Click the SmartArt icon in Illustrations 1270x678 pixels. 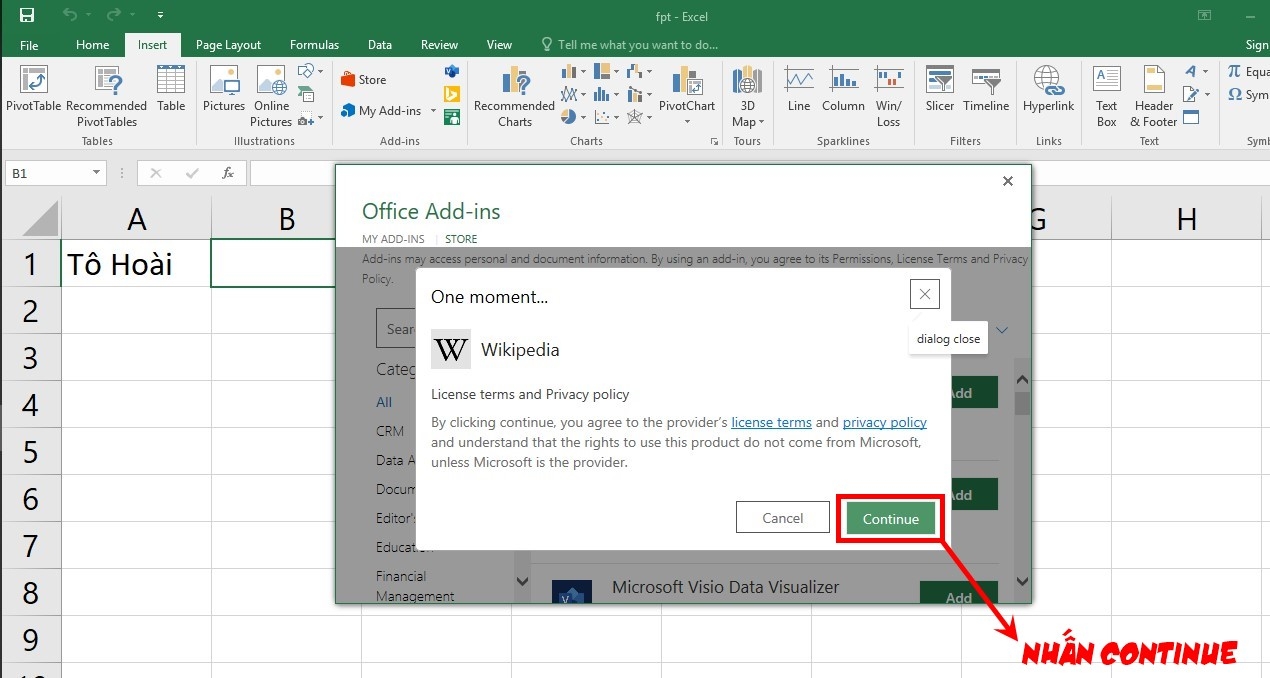point(307,95)
